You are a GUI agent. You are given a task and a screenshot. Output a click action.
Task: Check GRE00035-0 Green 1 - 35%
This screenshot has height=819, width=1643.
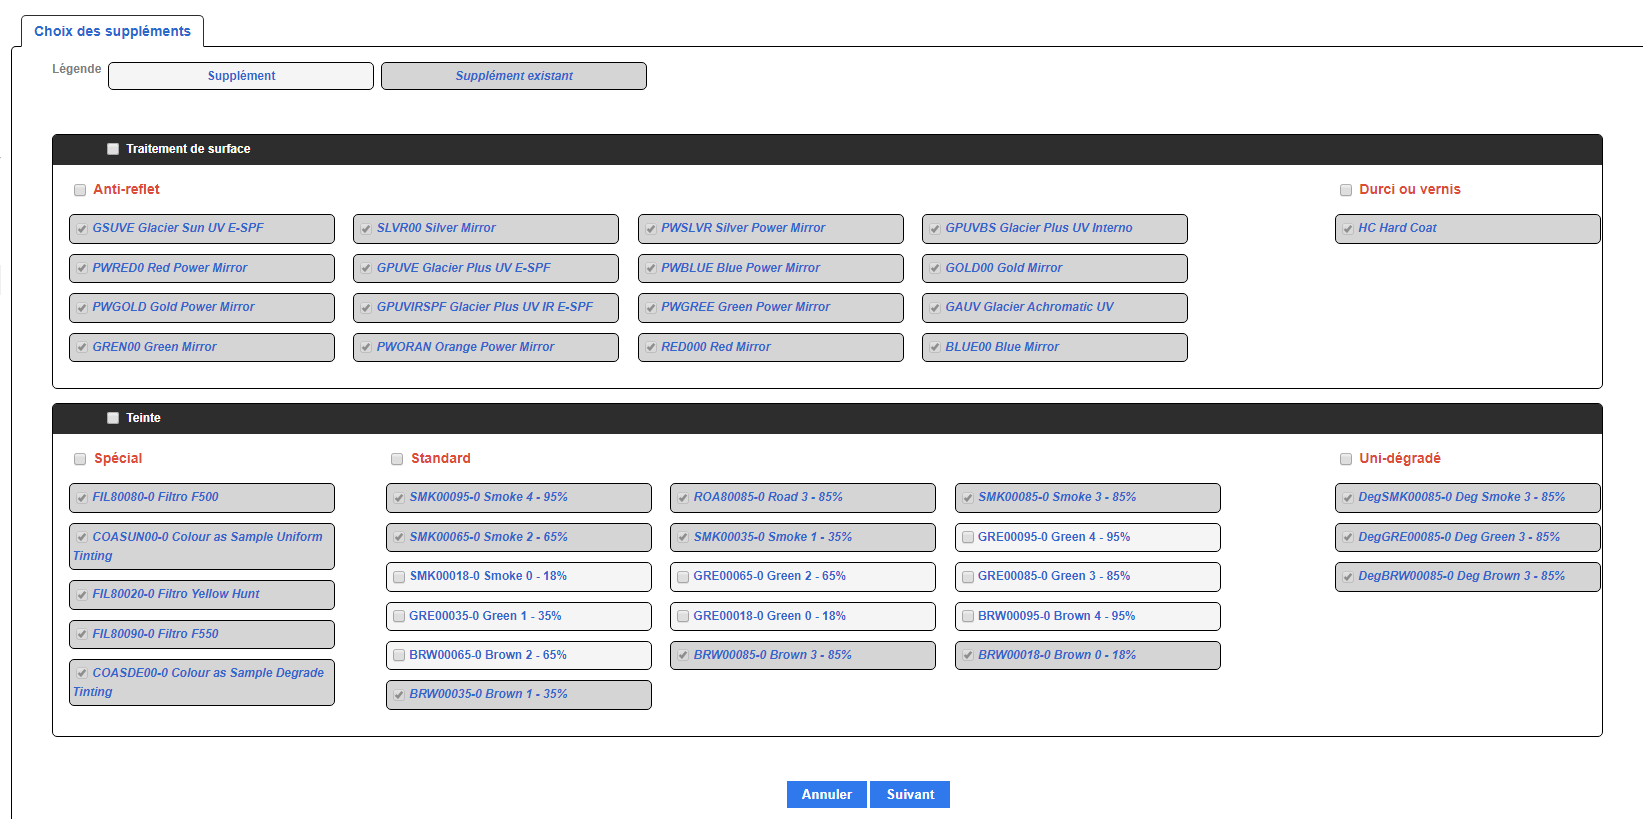(399, 617)
